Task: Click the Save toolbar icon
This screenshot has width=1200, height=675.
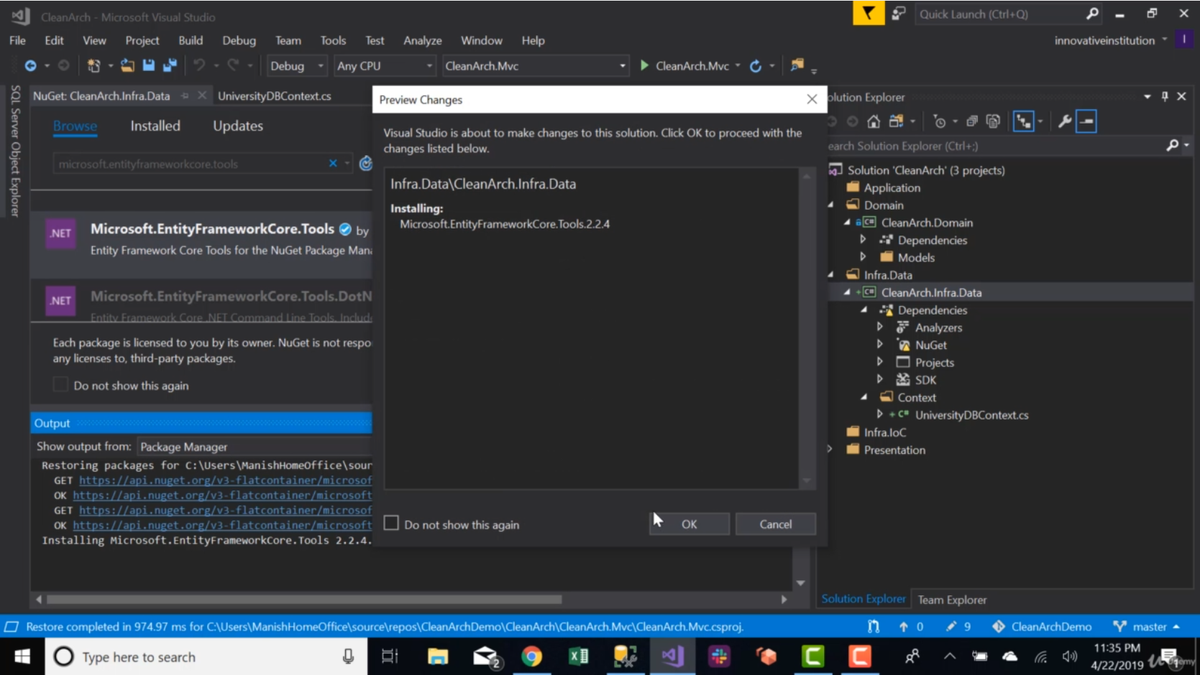Action: point(148,66)
